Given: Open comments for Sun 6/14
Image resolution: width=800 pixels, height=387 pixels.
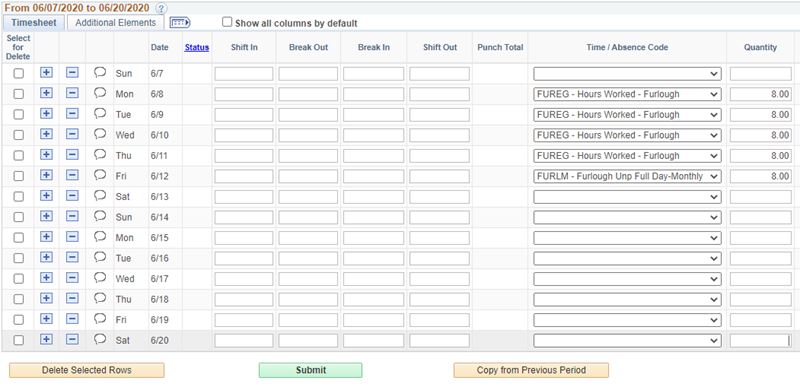Looking at the screenshot, I should point(100,216).
